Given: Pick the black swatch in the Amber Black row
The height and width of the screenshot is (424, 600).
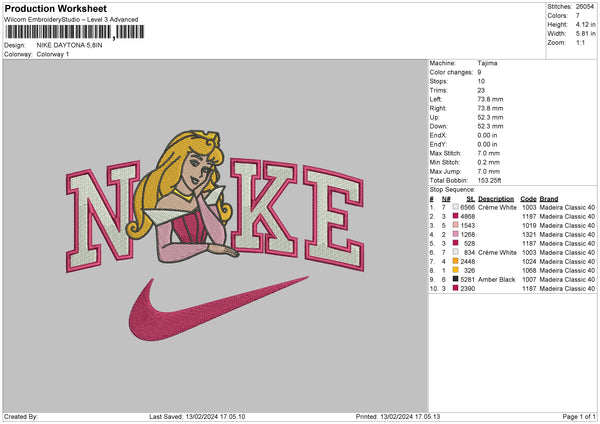Looking at the screenshot, I should click(x=455, y=279).
